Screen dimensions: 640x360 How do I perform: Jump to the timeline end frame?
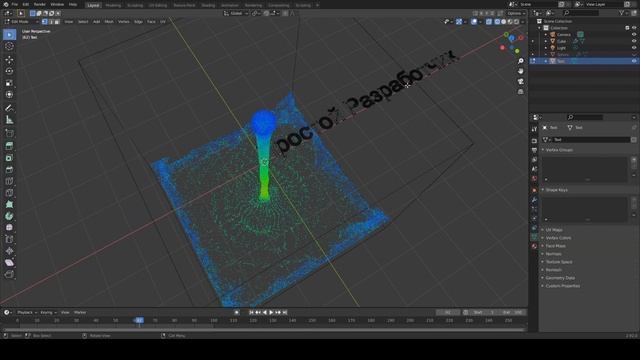click(x=285, y=312)
